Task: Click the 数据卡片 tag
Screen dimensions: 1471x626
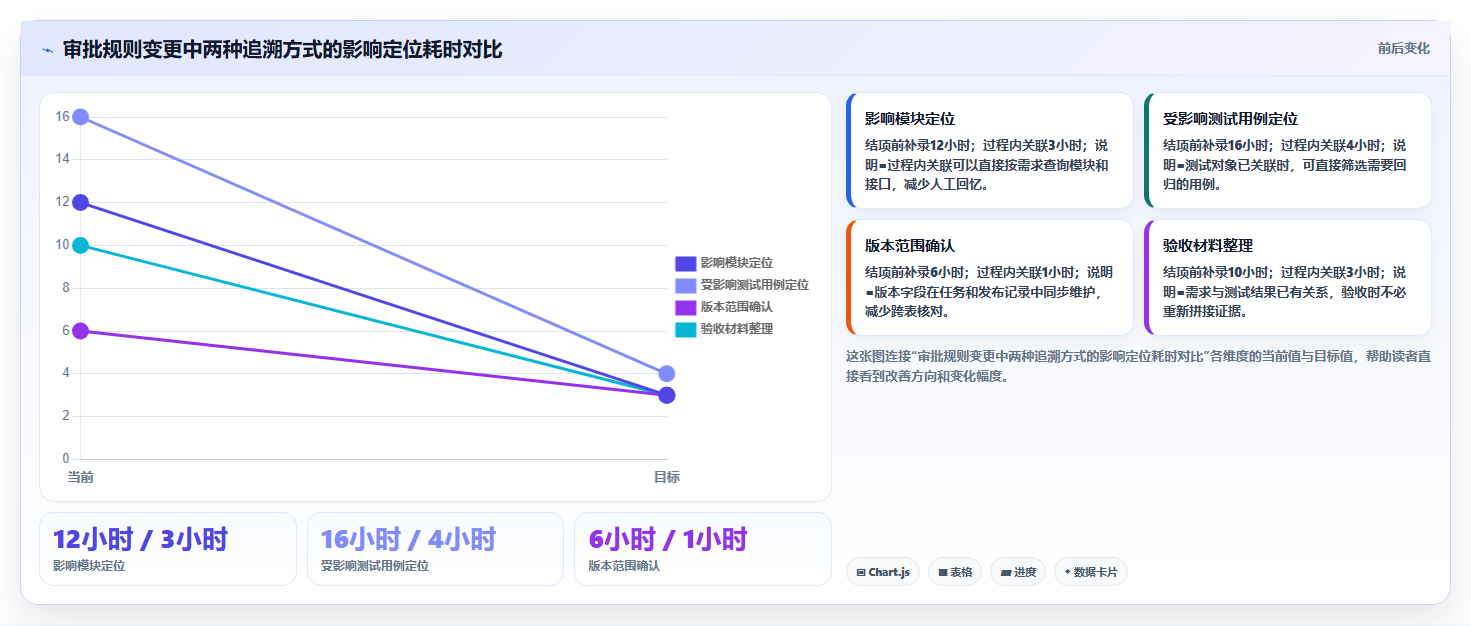Action: point(1091,572)
